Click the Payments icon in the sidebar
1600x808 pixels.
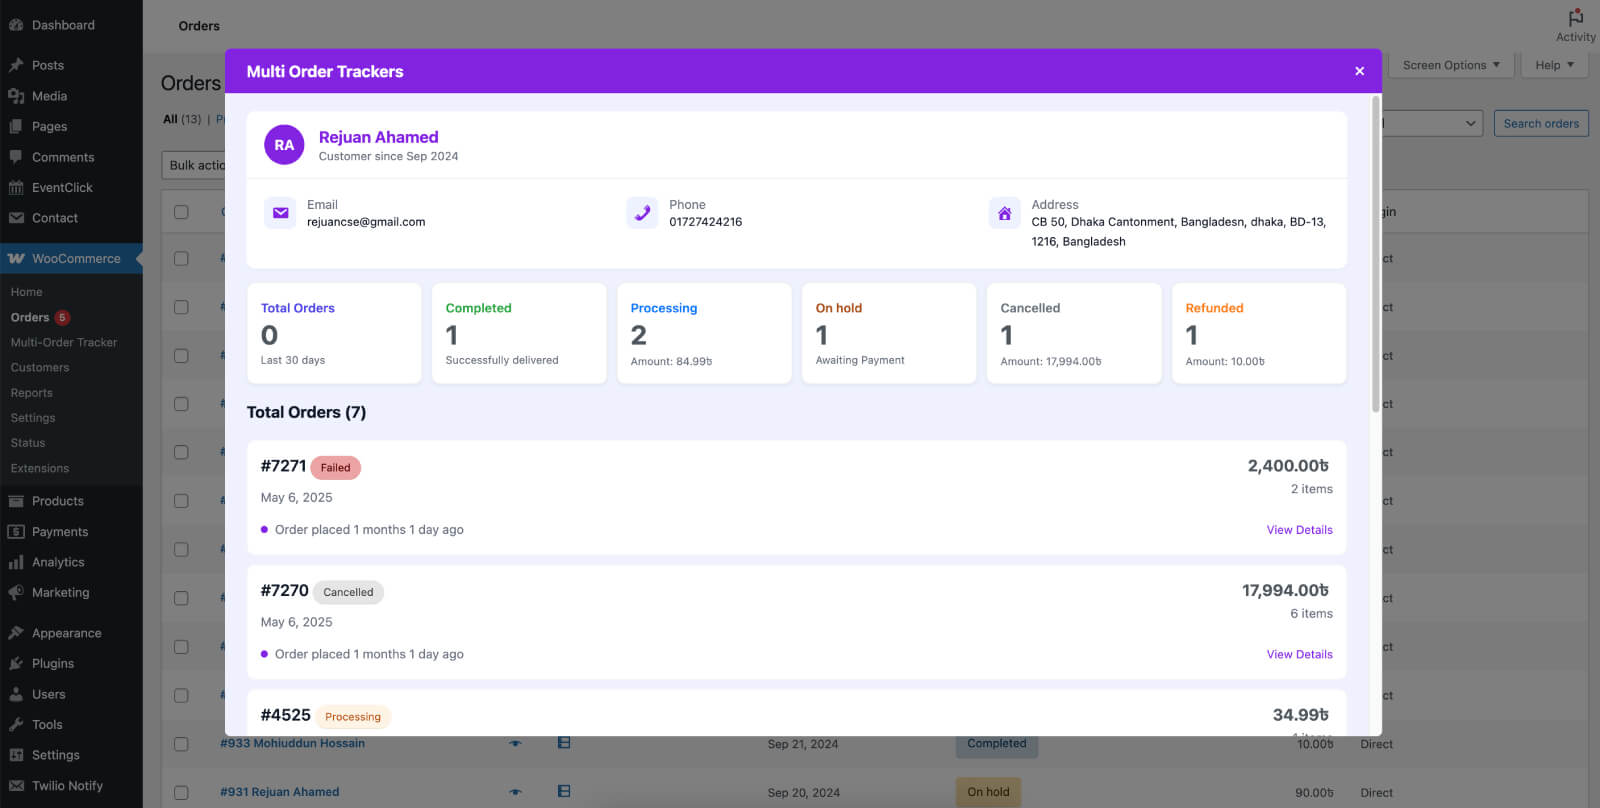click(x=16, y=532)
